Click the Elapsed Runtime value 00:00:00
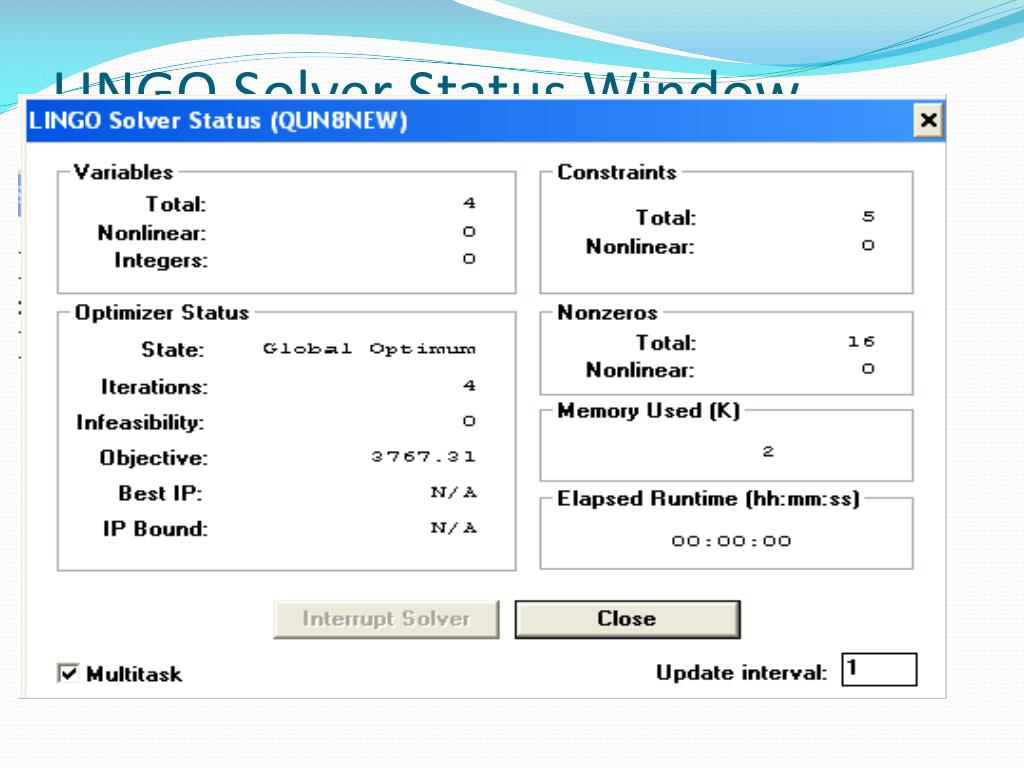 (x=731, y=541)
